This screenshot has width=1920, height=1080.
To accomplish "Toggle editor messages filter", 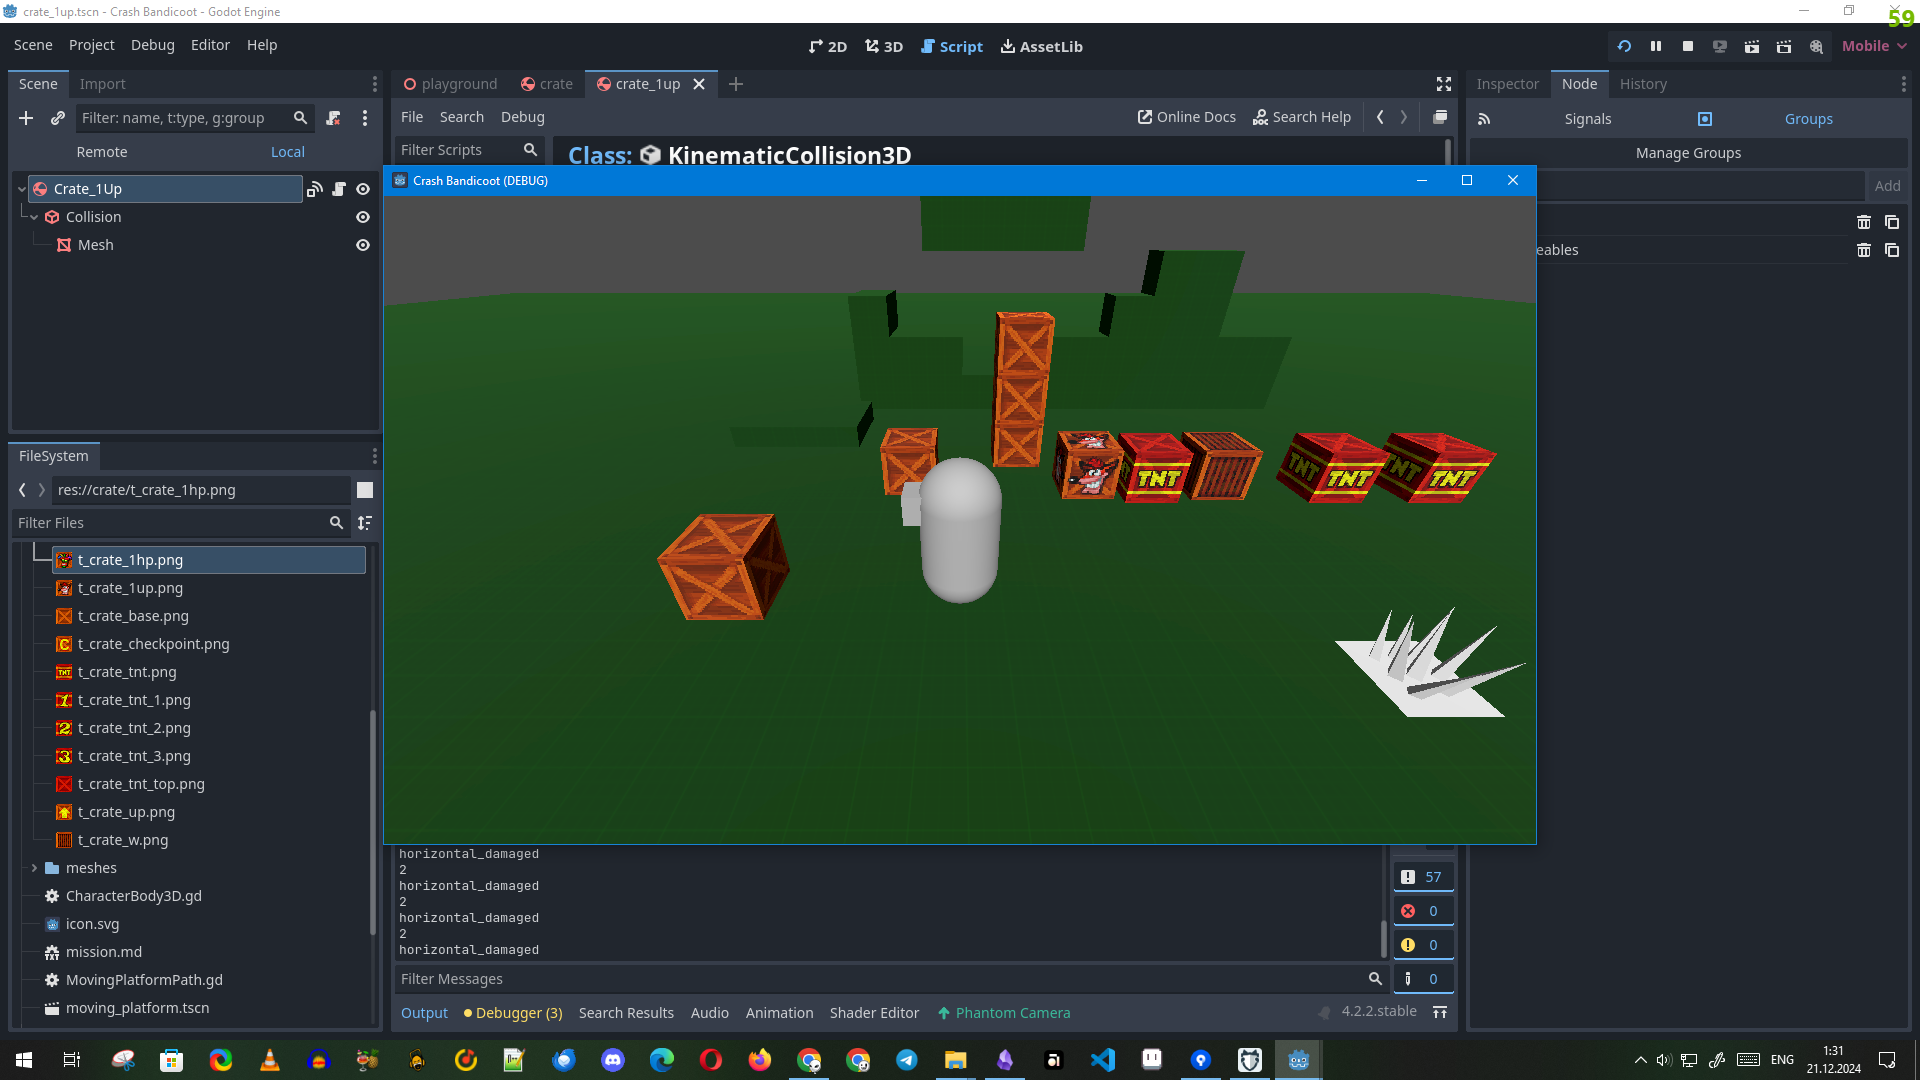I will pyautogui.click(x=1423, y=979).
